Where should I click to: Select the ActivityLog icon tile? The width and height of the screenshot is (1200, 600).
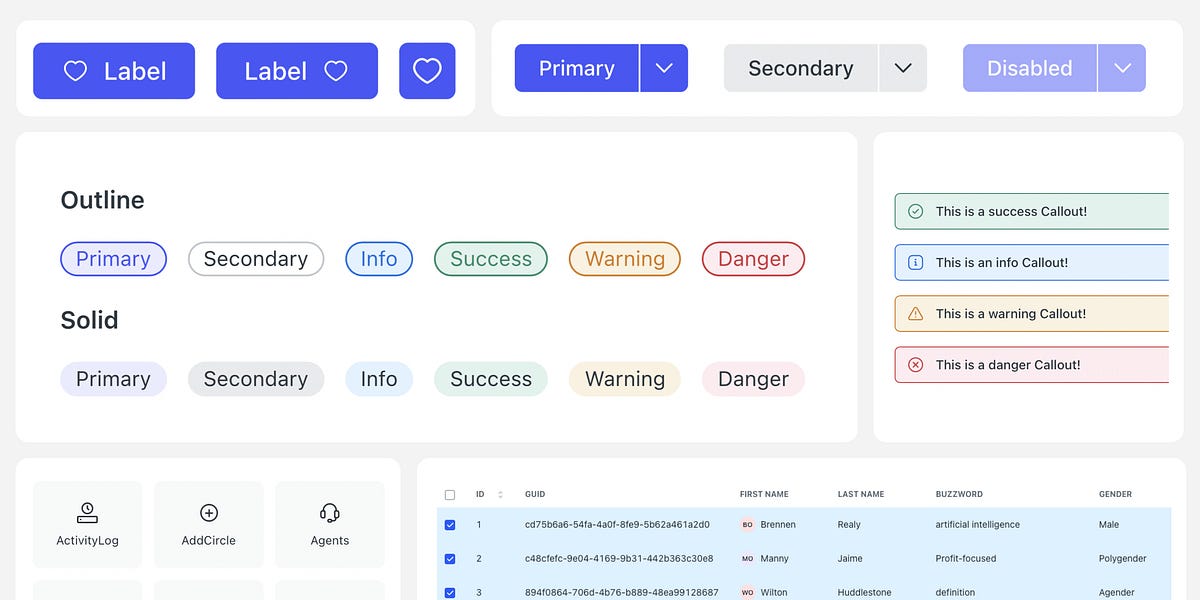click(x=87, y=524)
